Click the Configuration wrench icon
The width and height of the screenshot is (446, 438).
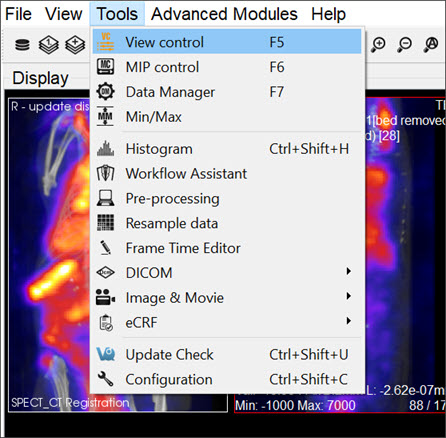tap(105, 379)
